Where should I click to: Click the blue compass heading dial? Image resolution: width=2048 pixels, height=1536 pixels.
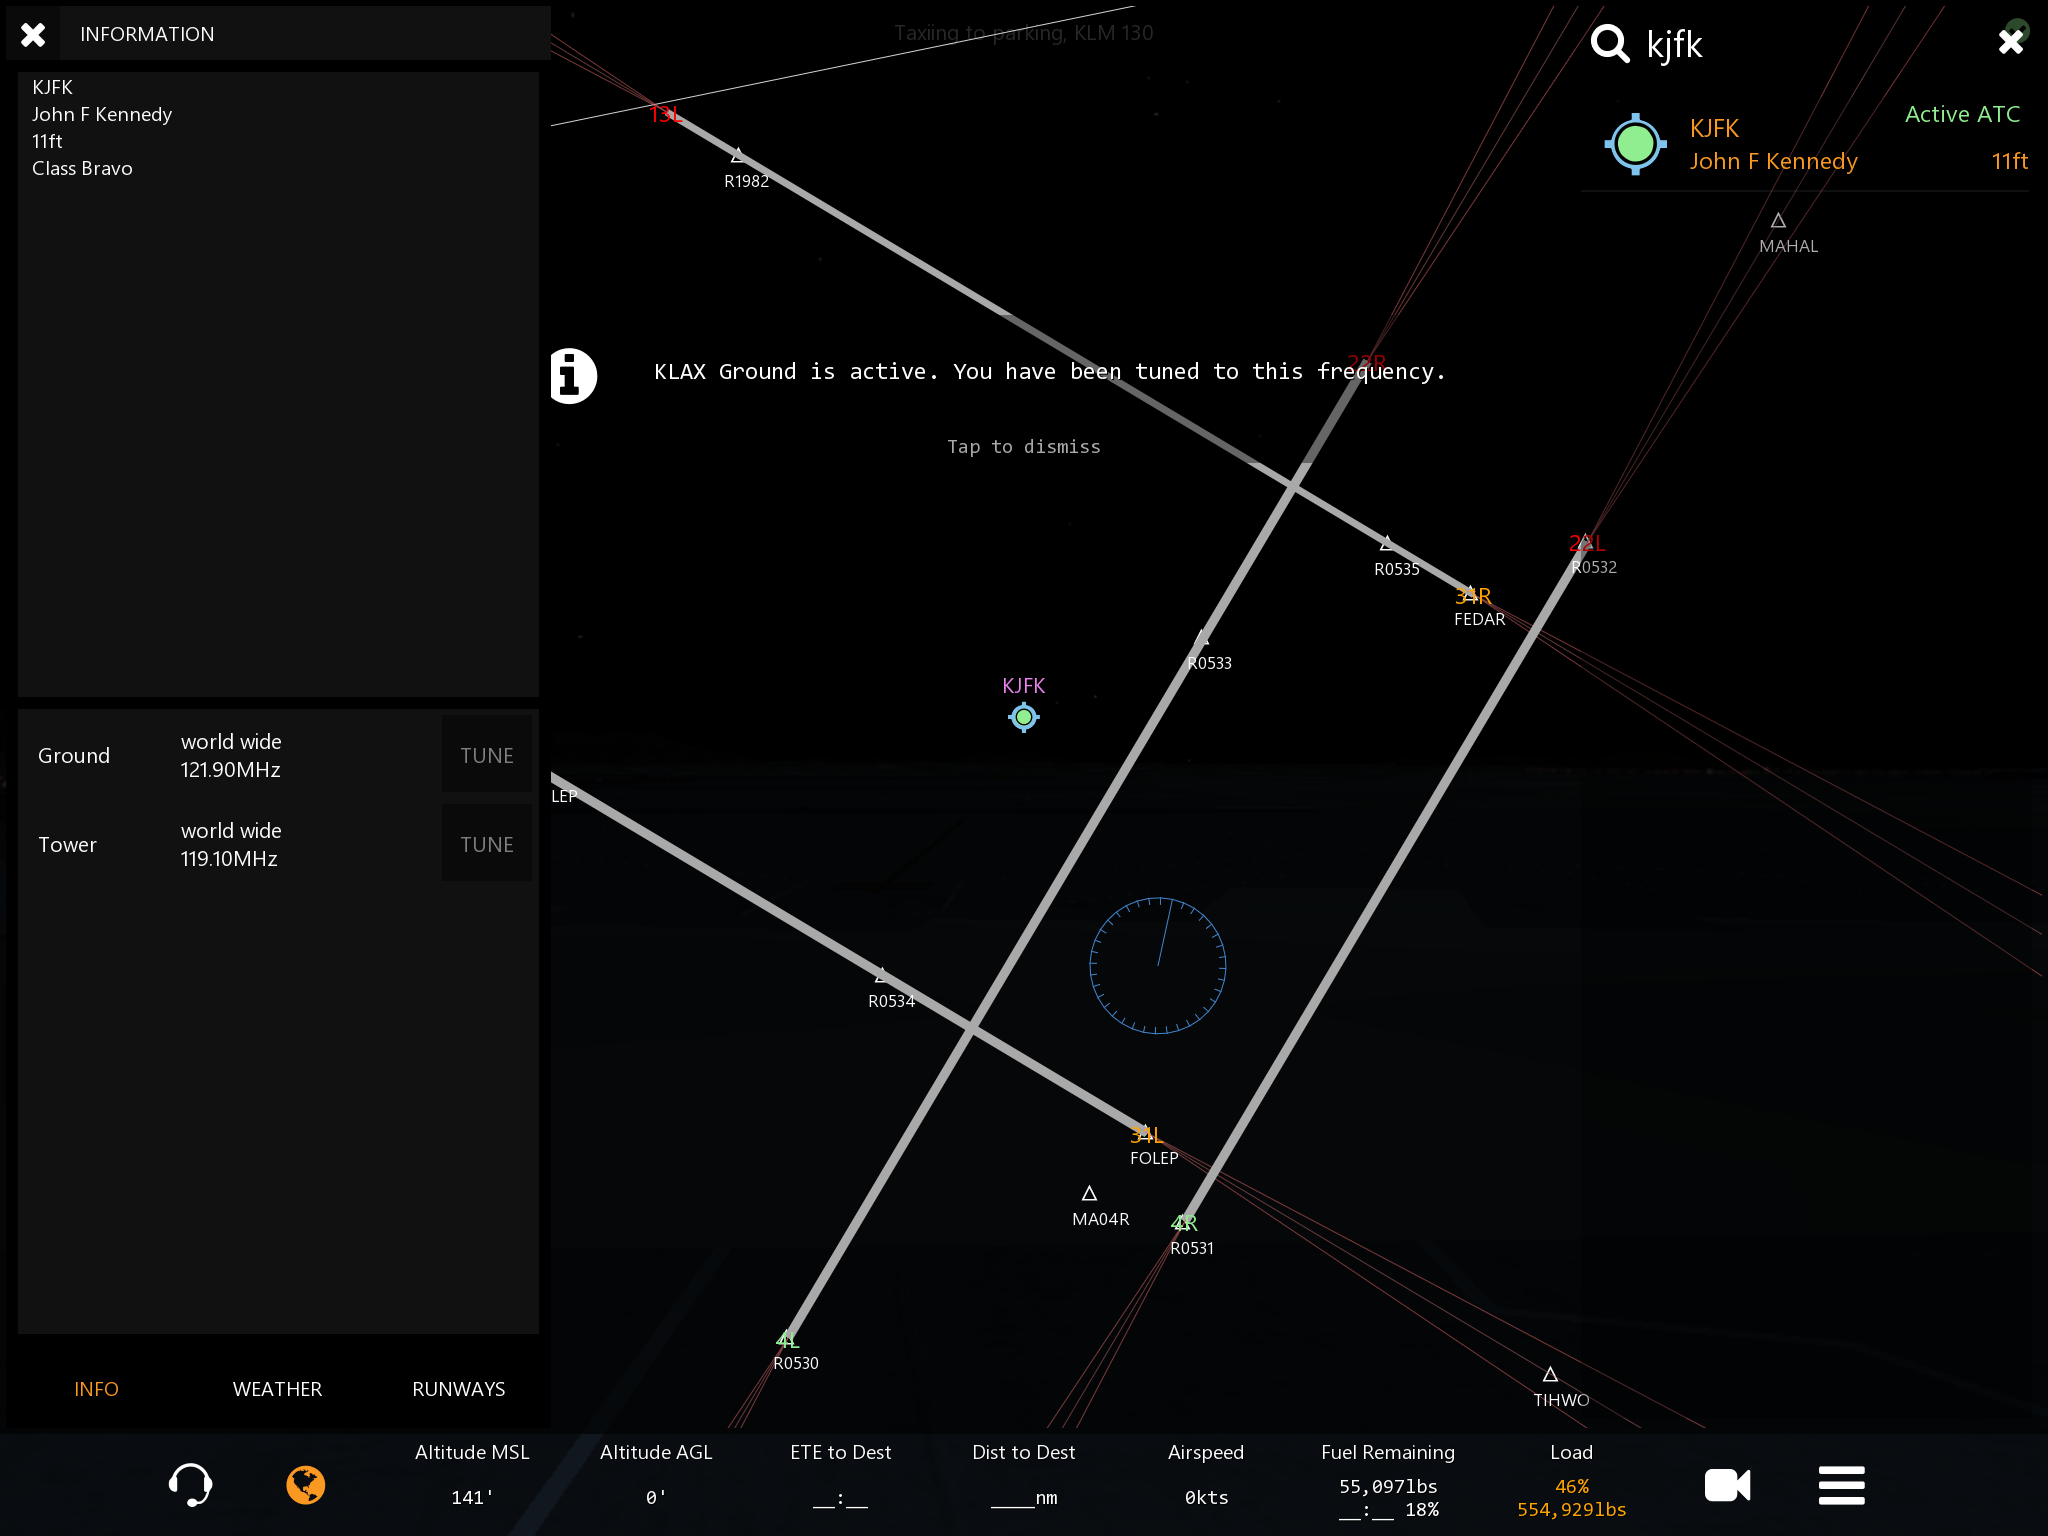tap(1158, 965)
